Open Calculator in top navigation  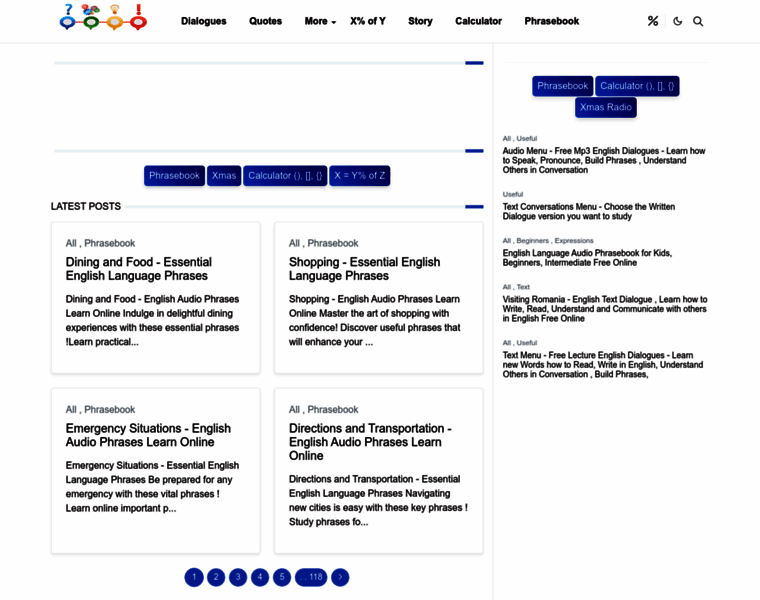[x=478, y=21]
